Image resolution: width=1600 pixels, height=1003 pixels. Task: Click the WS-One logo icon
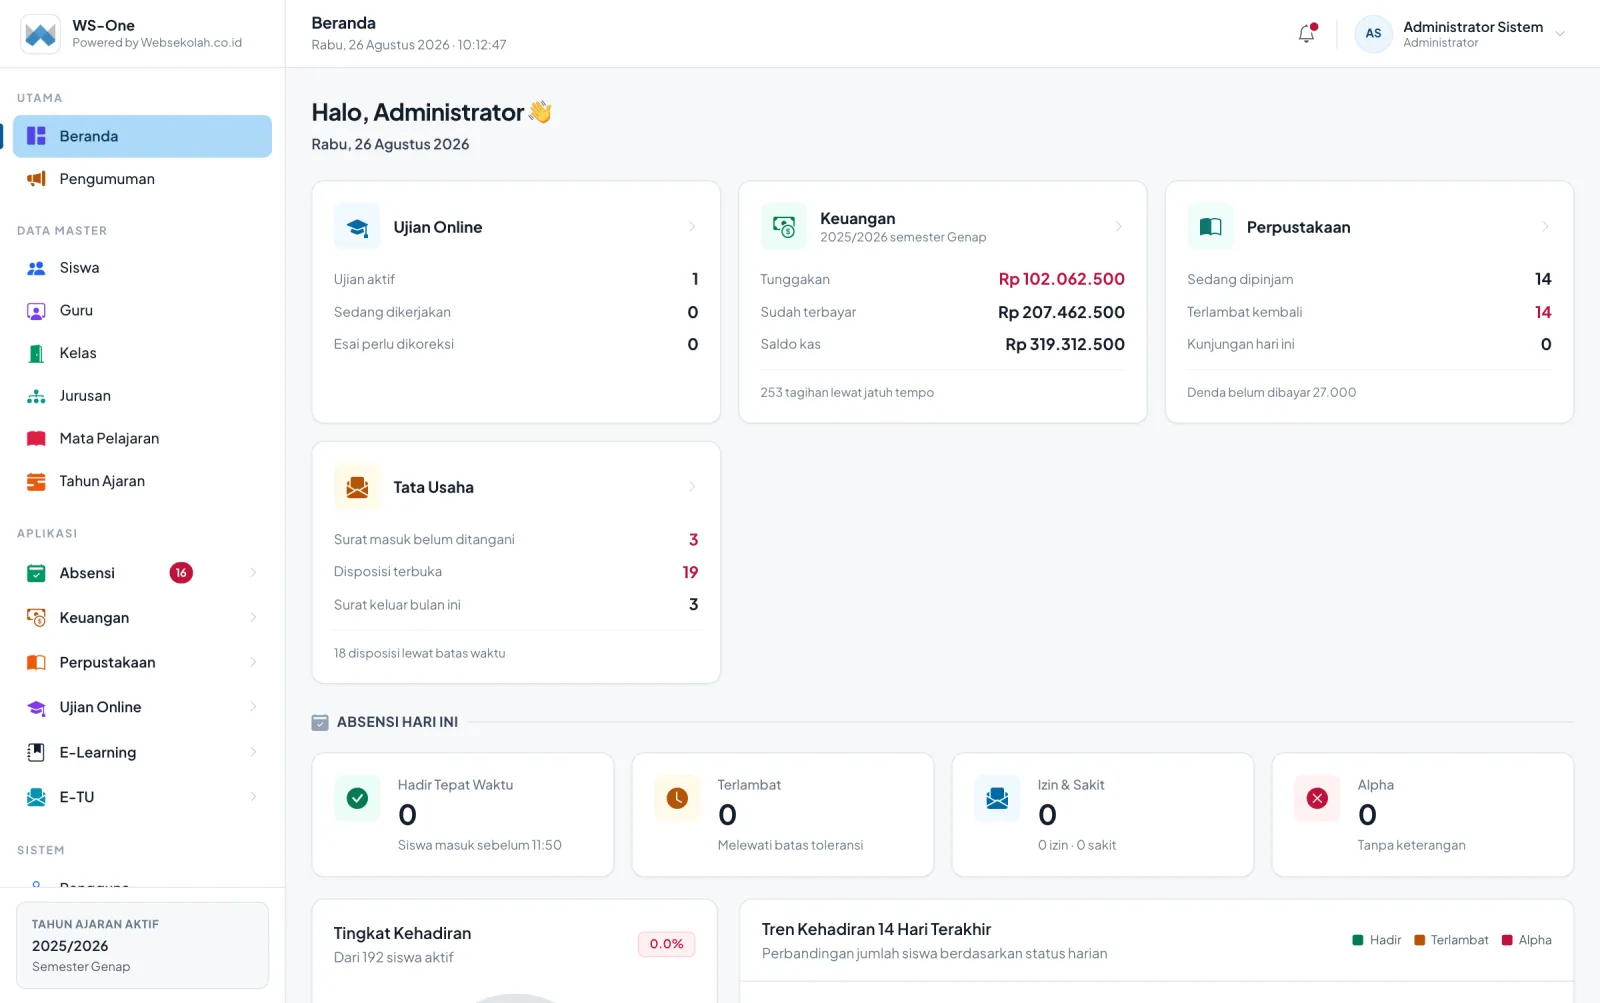[40, 34]
